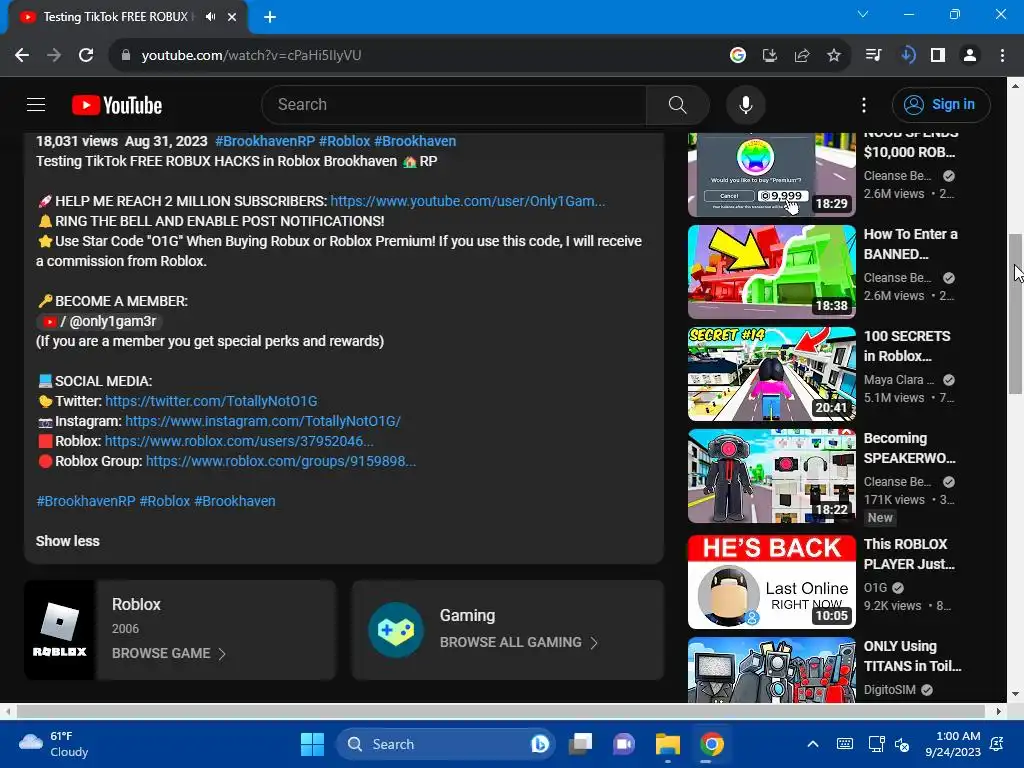Click the BROWSE GAME chevron arrow

[222, 654]
